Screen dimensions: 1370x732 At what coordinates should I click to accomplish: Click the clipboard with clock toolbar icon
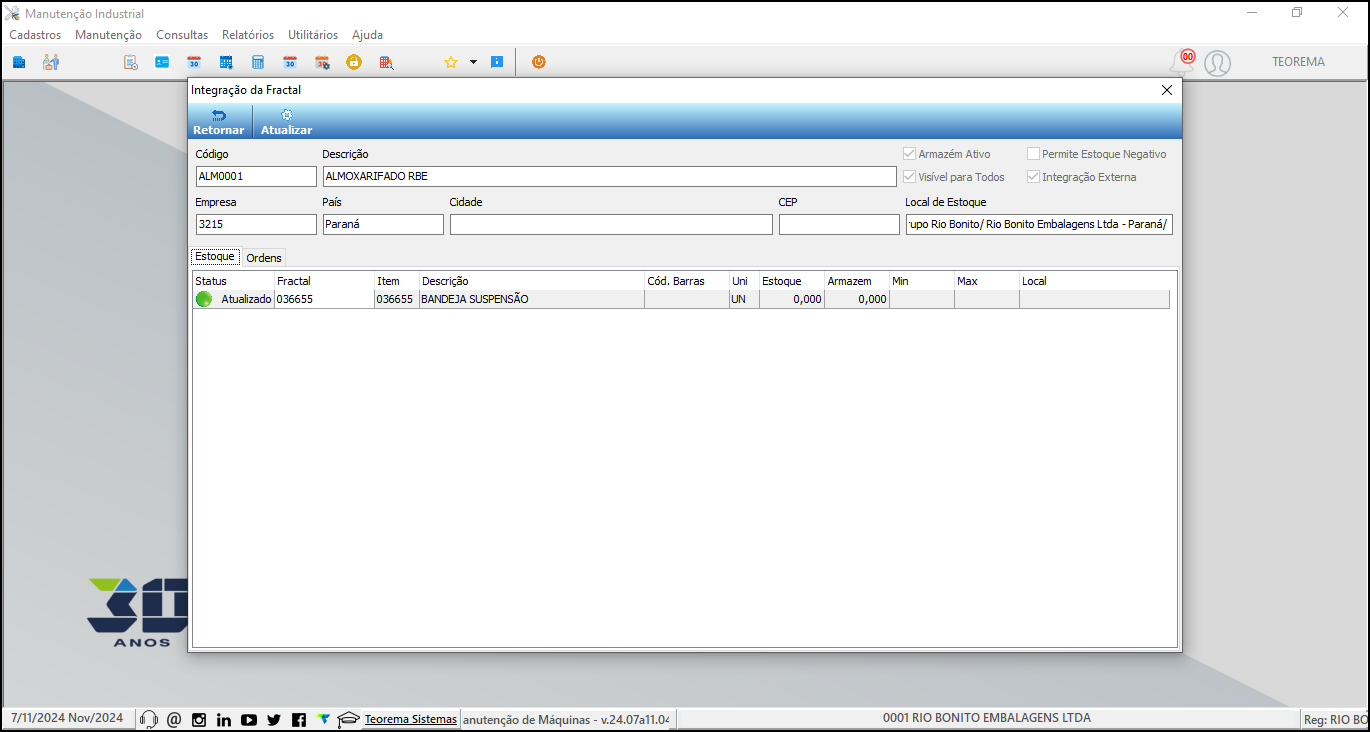[x=131, y=62]
